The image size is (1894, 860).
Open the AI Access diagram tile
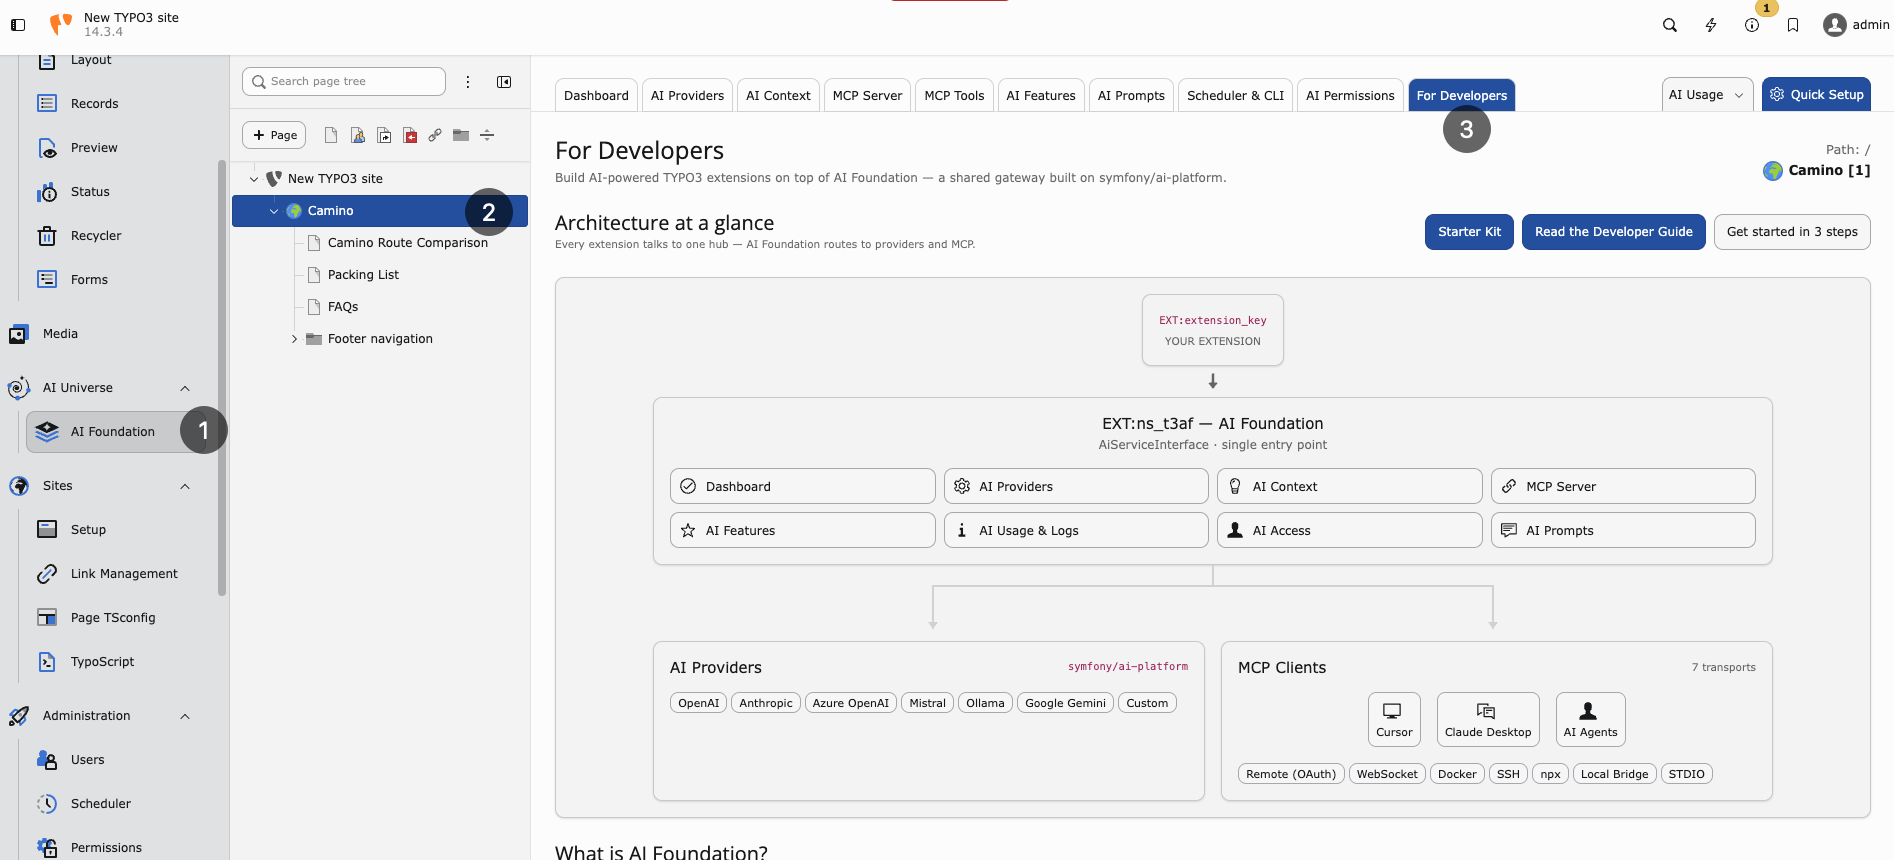pyautogui.click(x=1349, y=530)
